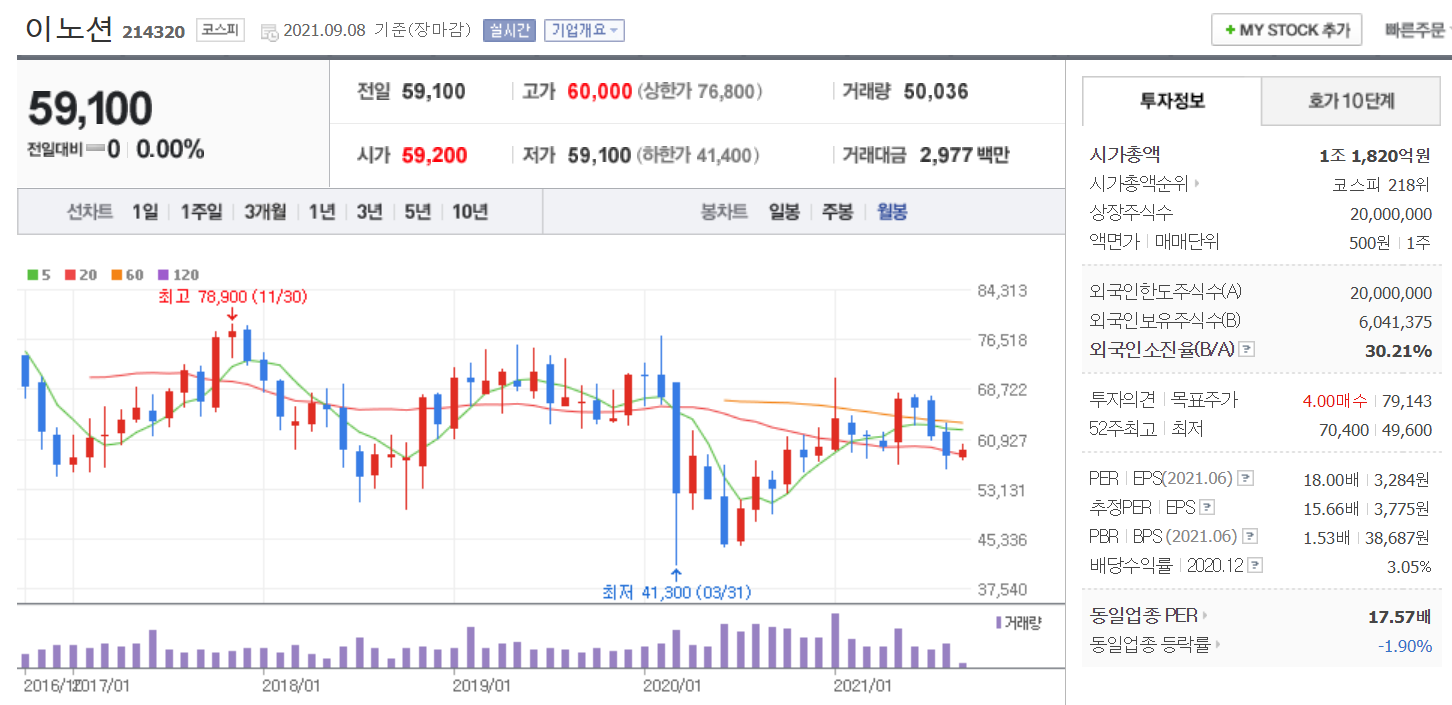Click the 배당수익률 value 3.05%
Image resolution: width=1452 pixels, height=705 pixels.
pos(1410,566)
